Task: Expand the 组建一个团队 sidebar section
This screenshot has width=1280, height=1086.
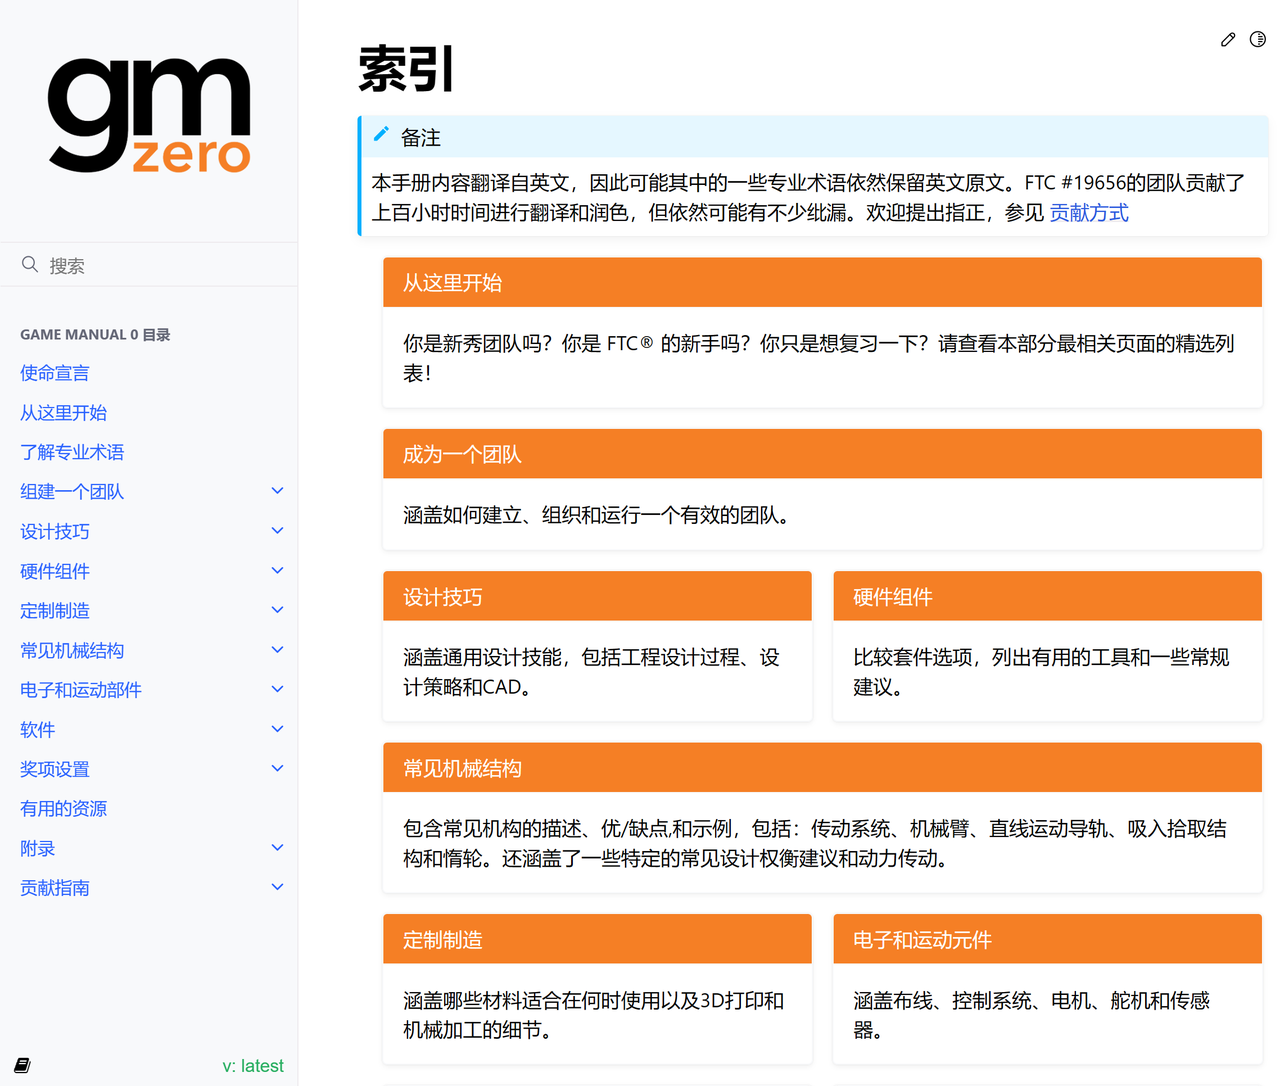Action: point(277,491)
